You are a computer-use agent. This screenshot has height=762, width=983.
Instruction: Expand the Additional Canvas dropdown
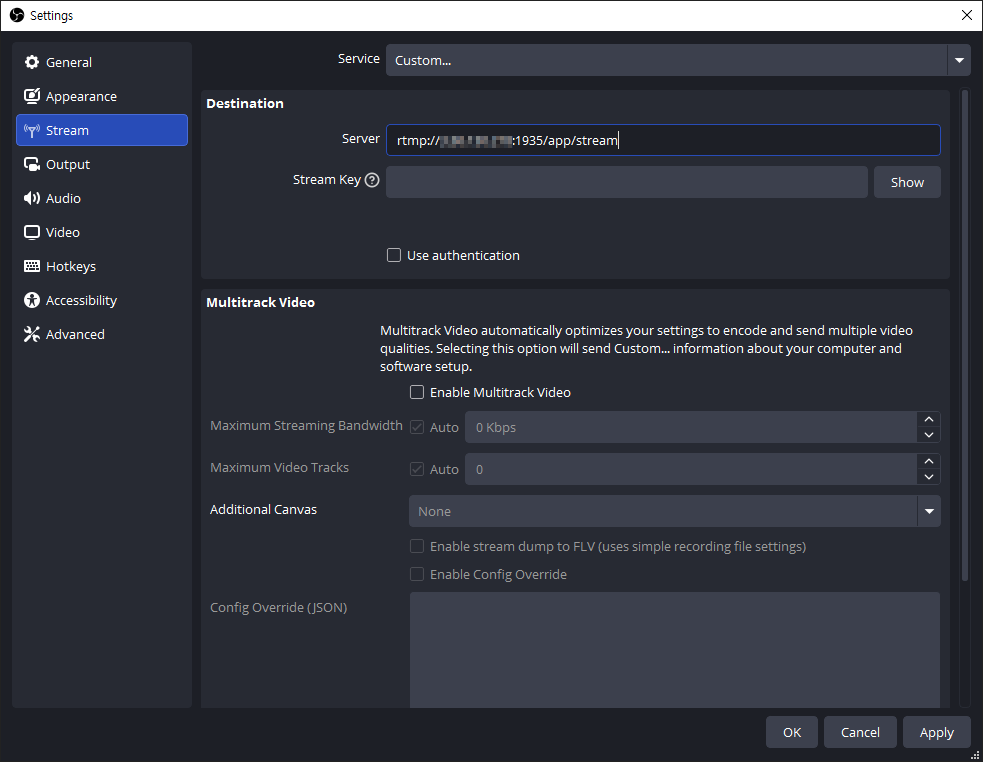(x=929, y=511)
